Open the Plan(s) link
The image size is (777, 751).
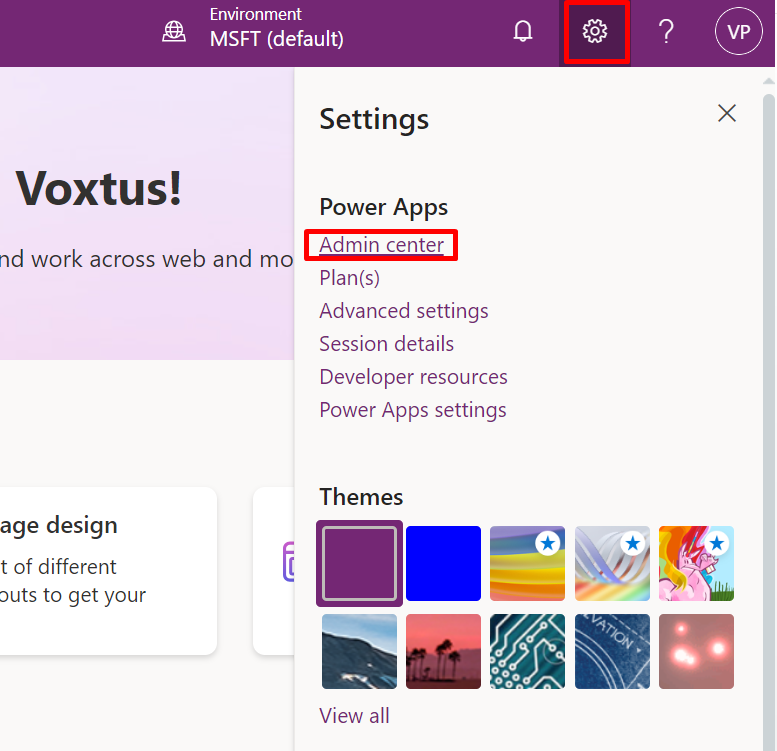pyautogui.click(x=350, y=278)
